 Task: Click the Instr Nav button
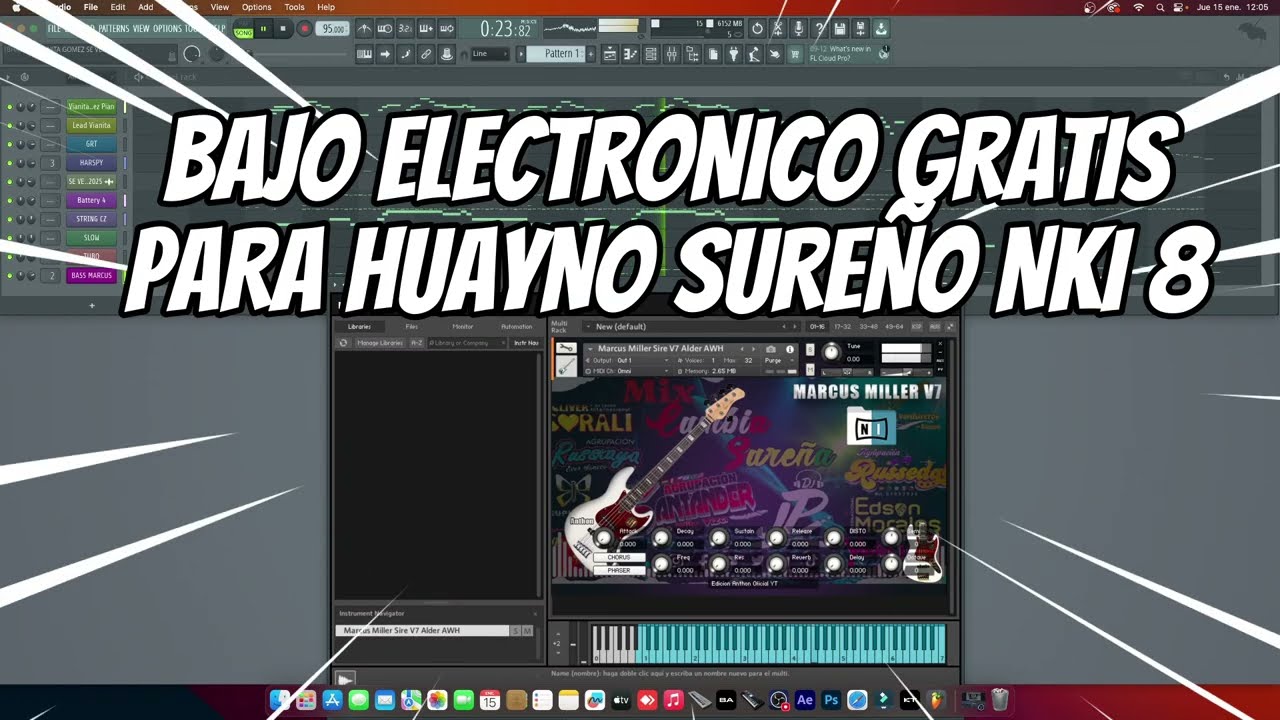click(526, 343)
